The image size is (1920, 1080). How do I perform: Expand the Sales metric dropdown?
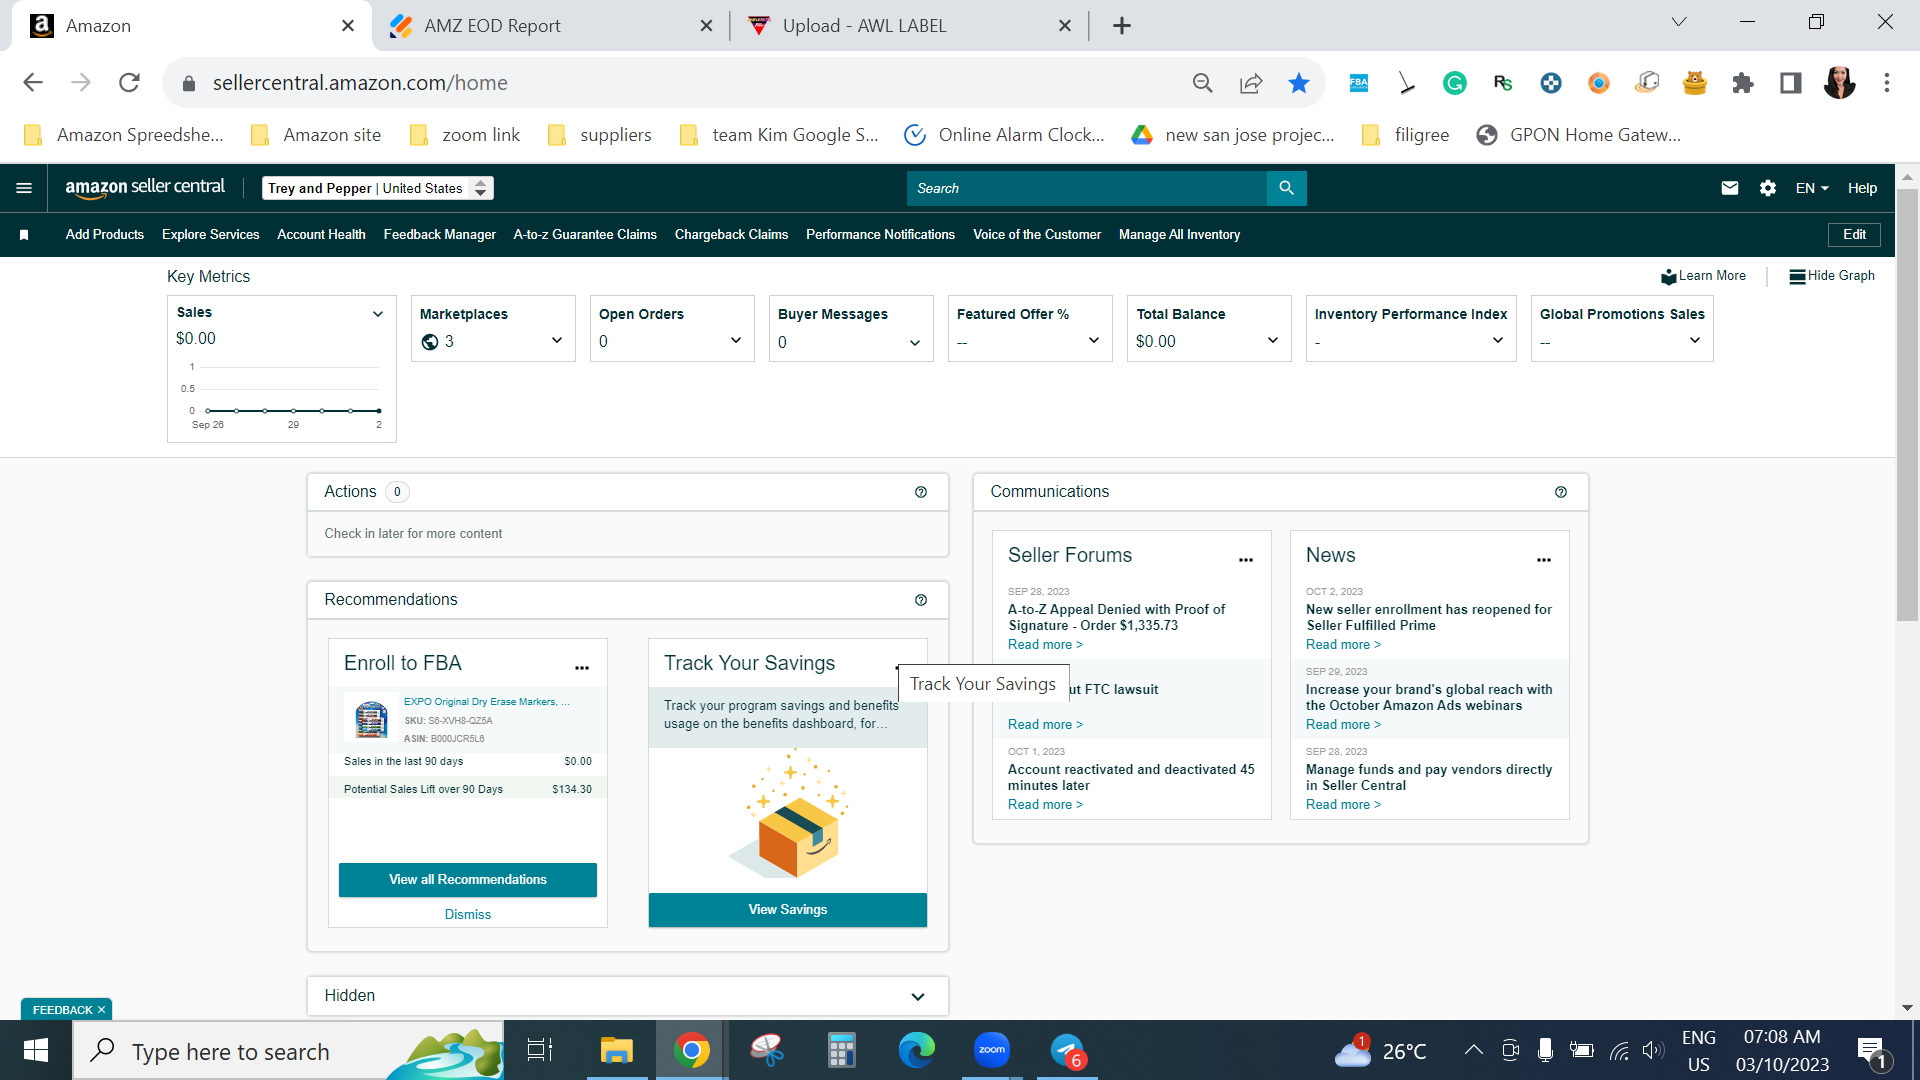click(x=378, y=314)
